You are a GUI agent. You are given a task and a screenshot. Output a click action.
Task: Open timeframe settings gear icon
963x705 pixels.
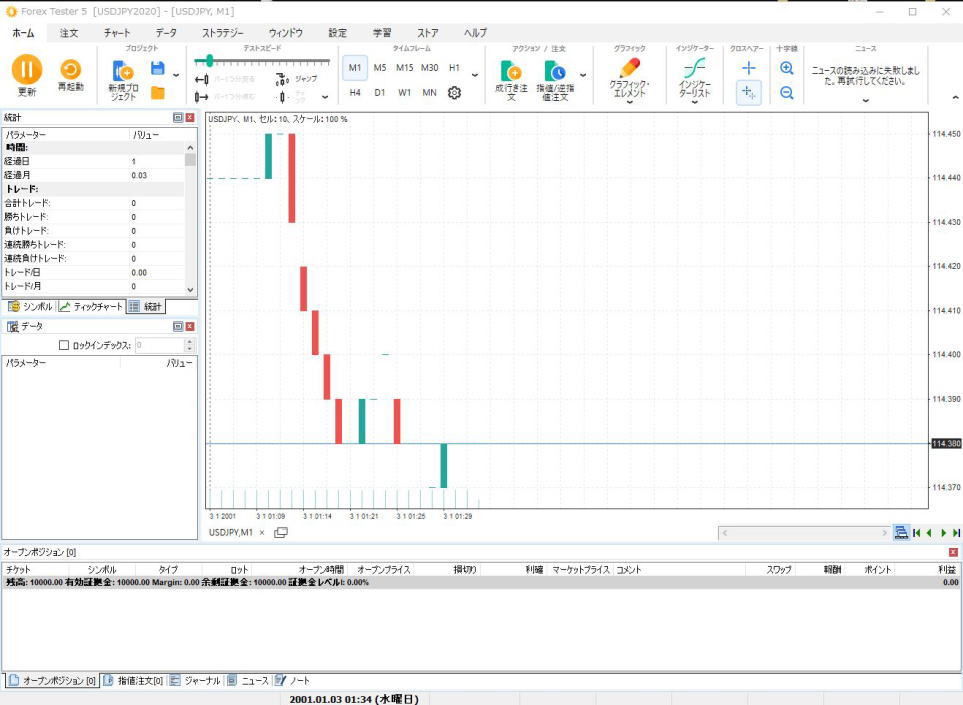454,93
